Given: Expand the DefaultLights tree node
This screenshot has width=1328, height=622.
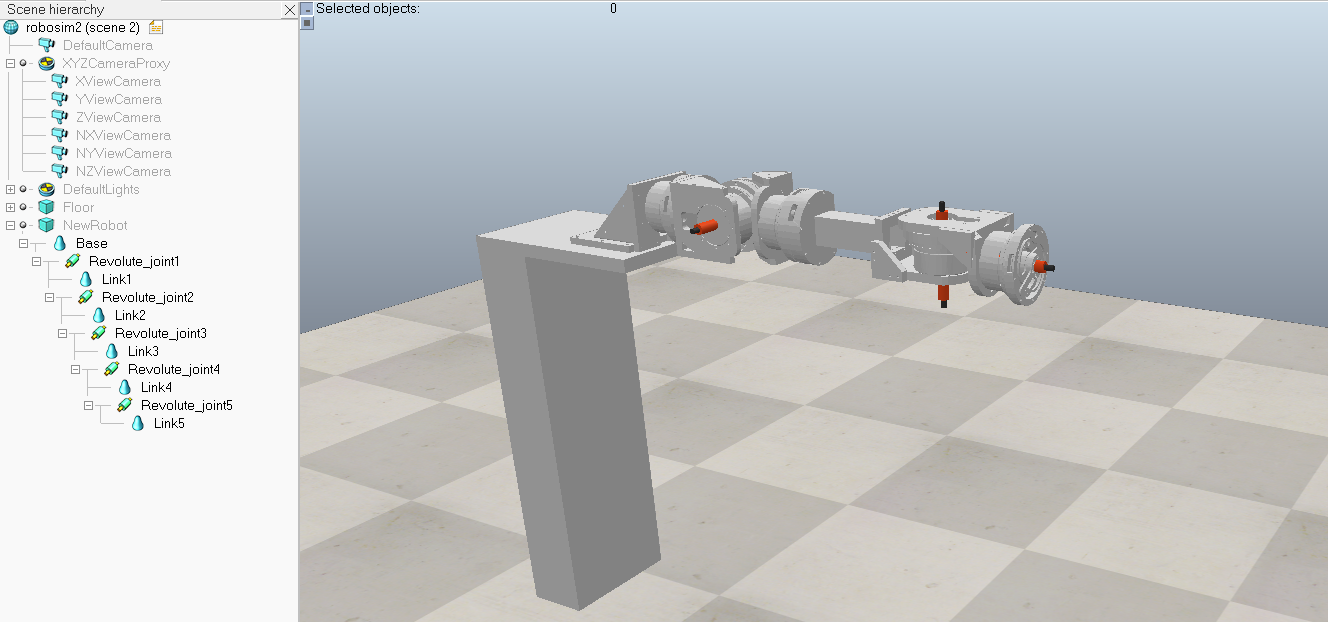Looking at the screenshot, I should coord(10,189).
